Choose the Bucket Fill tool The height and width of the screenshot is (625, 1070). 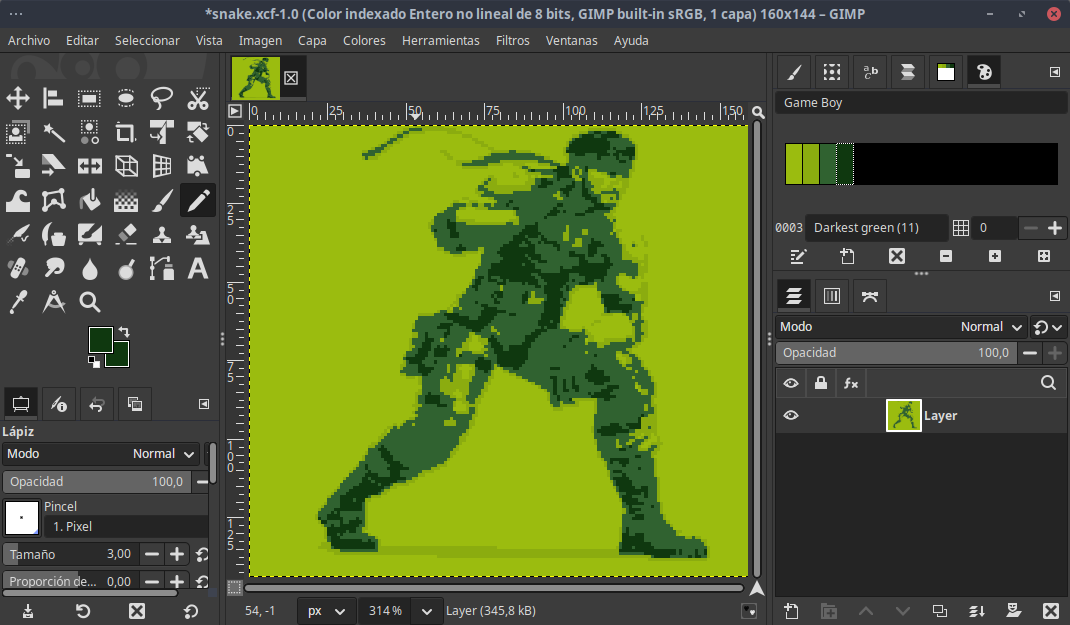pyautogui.click(x=90, y=201)
